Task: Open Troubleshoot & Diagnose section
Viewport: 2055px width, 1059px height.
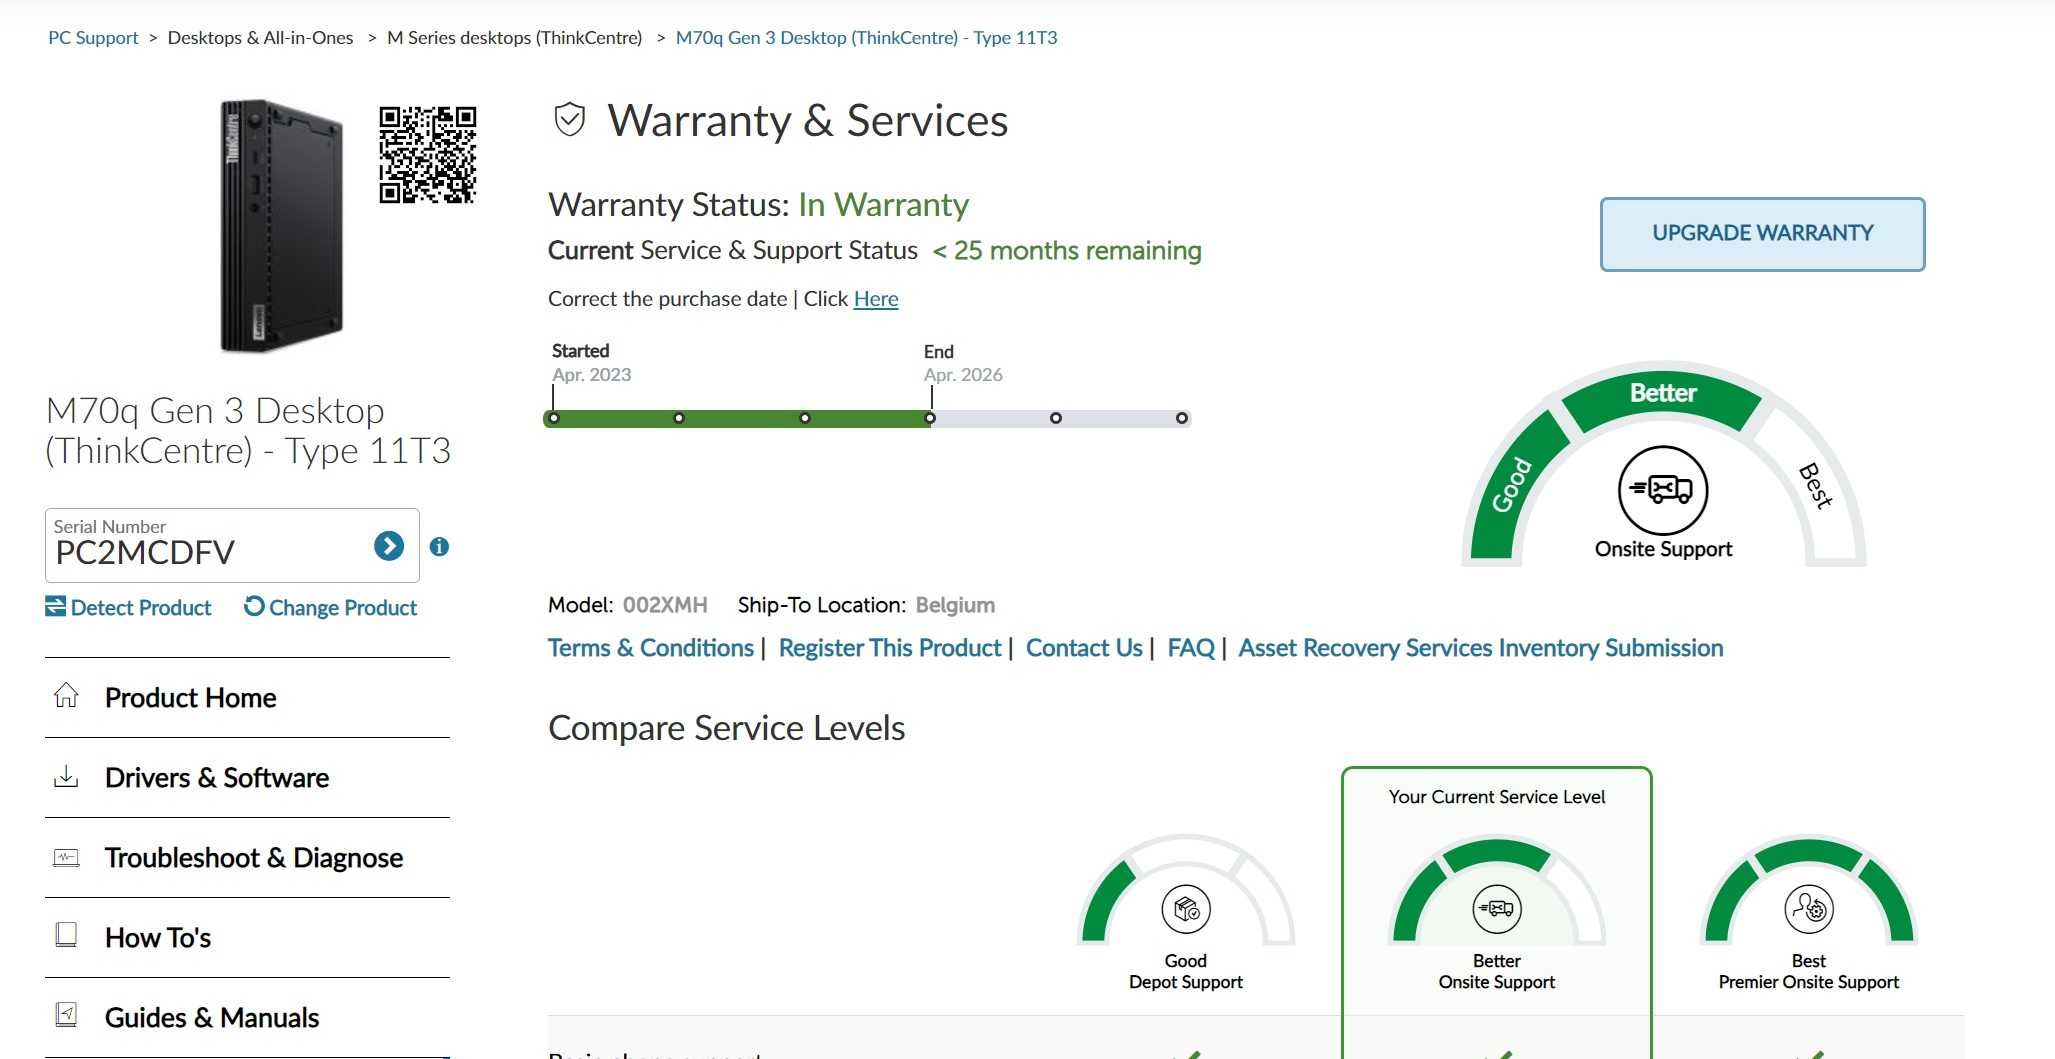Action: pyautogui.click(x=247, y=858)
